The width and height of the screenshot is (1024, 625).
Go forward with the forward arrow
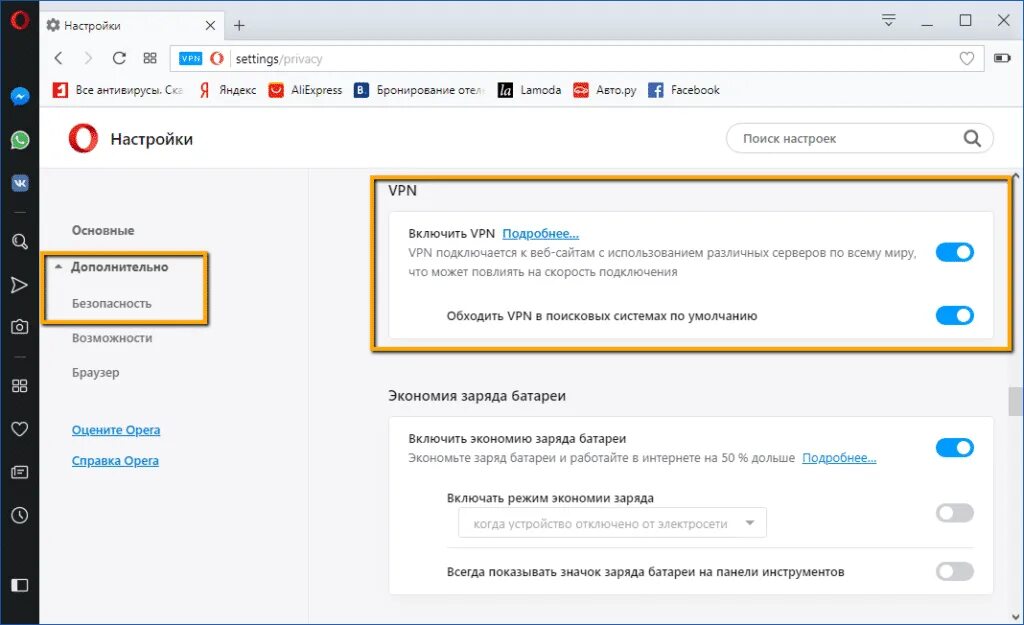(88, 58)
